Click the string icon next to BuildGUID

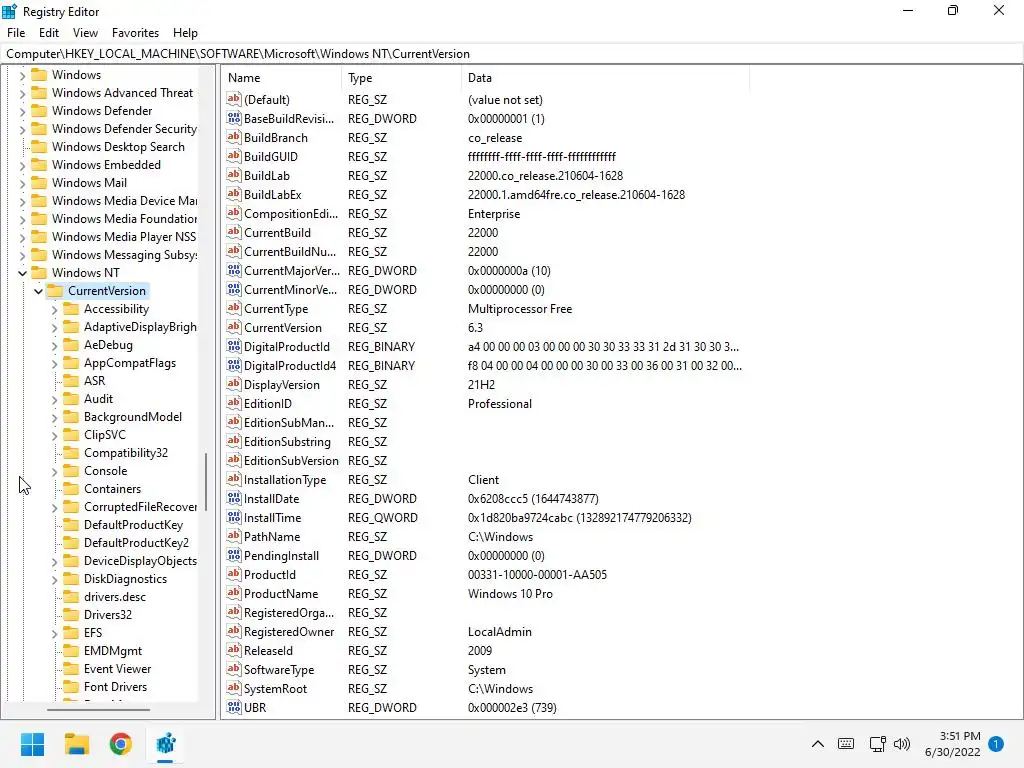(x=234, y=156)
